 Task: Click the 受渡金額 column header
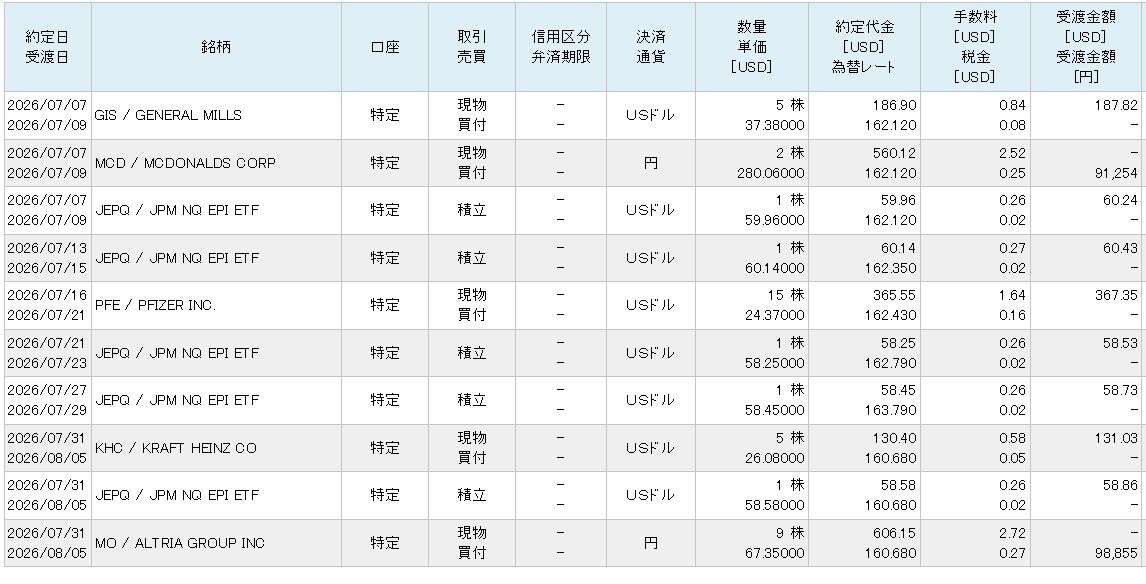click(1085, 47)
